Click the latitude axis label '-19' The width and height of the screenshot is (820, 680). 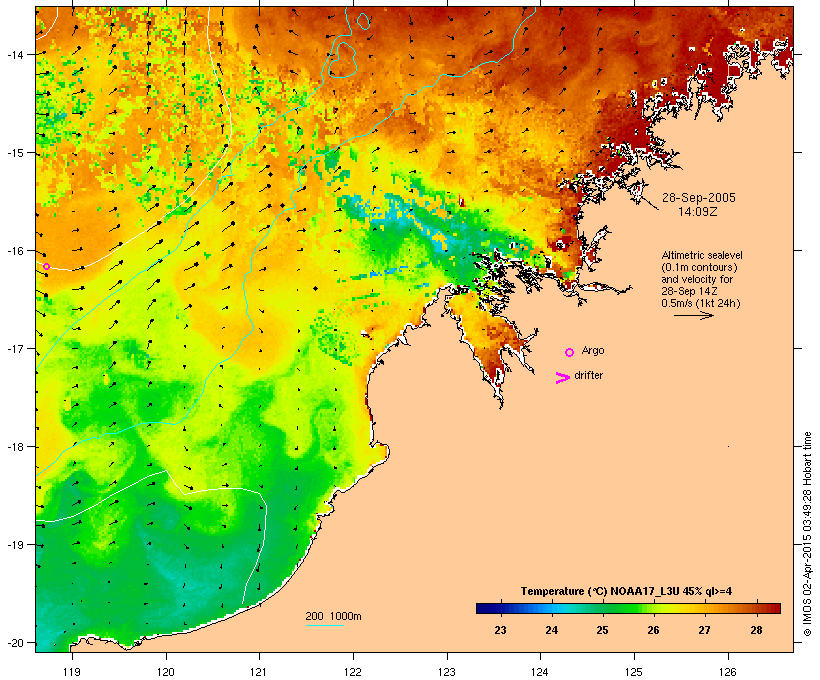pos(15,545)
